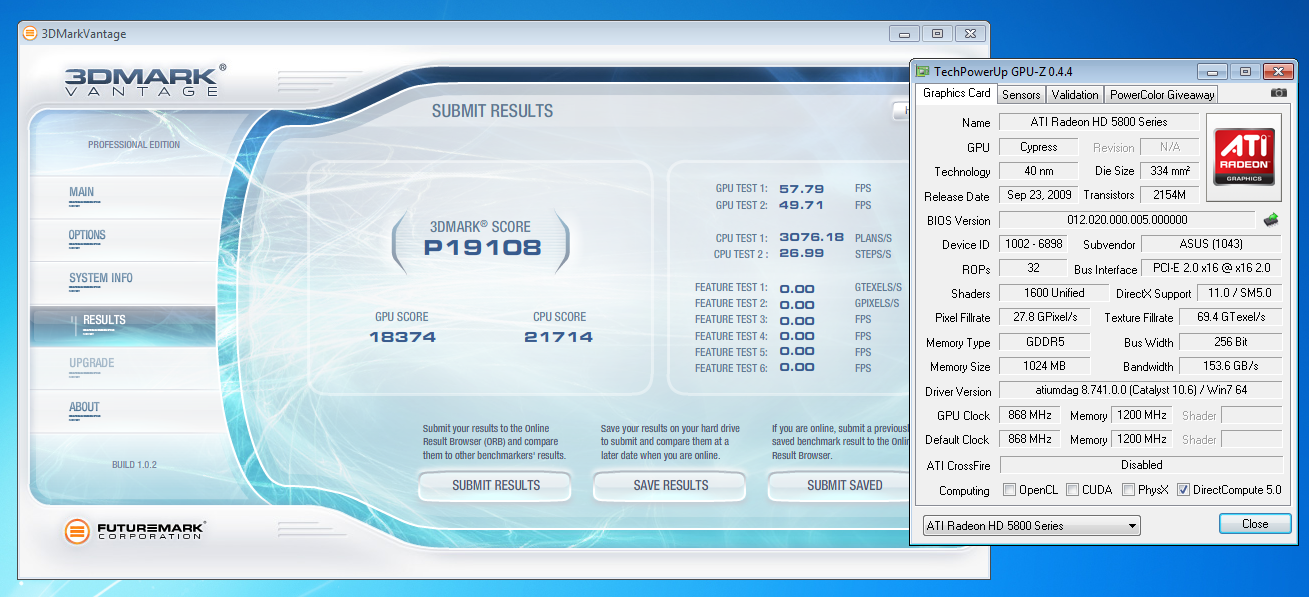Click the ATI Radeon Graphics logo
Screen dimensions: 1309x597
coord(1244,156)
